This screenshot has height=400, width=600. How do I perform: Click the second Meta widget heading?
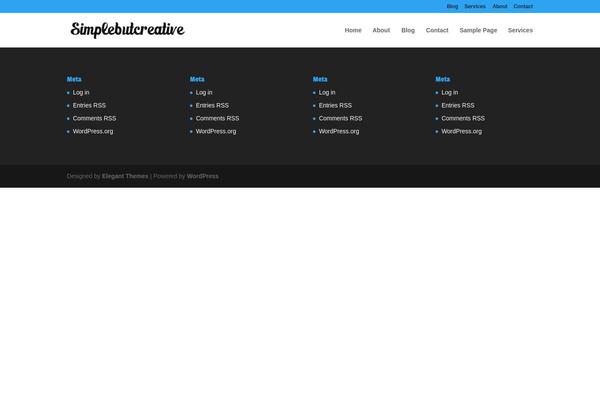click(x=197, y=79)
